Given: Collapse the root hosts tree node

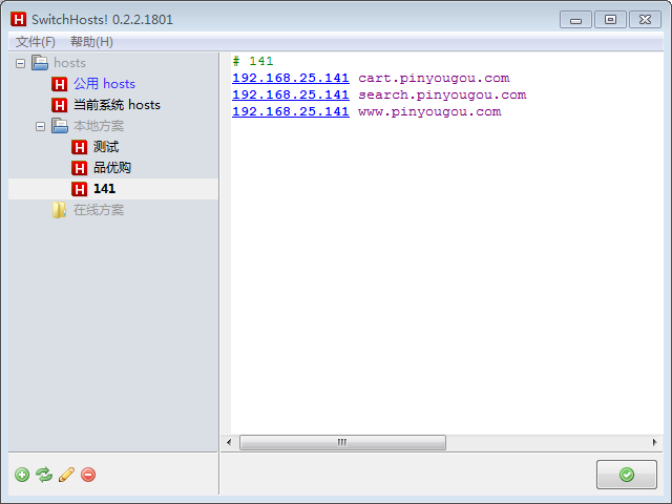Looking at the screenshot, I should click(20, 63).
